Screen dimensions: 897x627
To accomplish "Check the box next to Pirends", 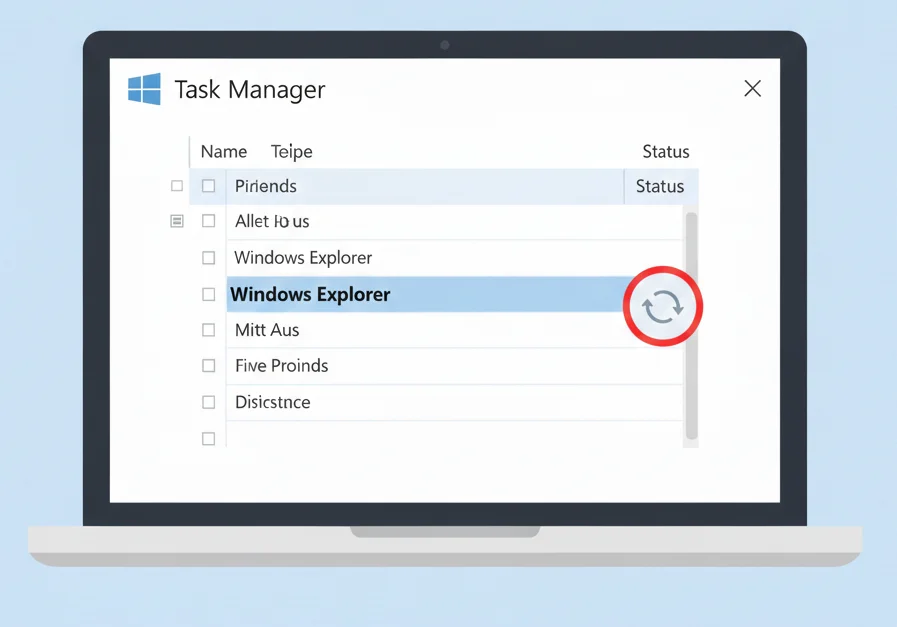I will pyautogui.click(x=208, y=185).
